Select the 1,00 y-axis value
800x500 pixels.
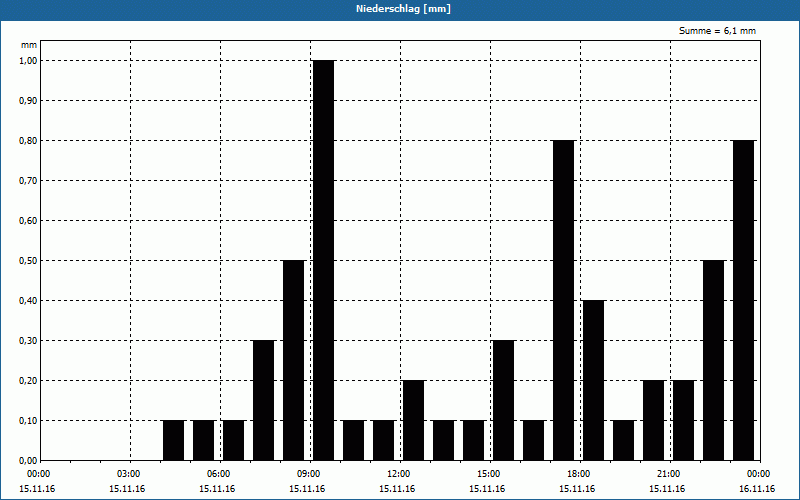click(x=28, y=61)
